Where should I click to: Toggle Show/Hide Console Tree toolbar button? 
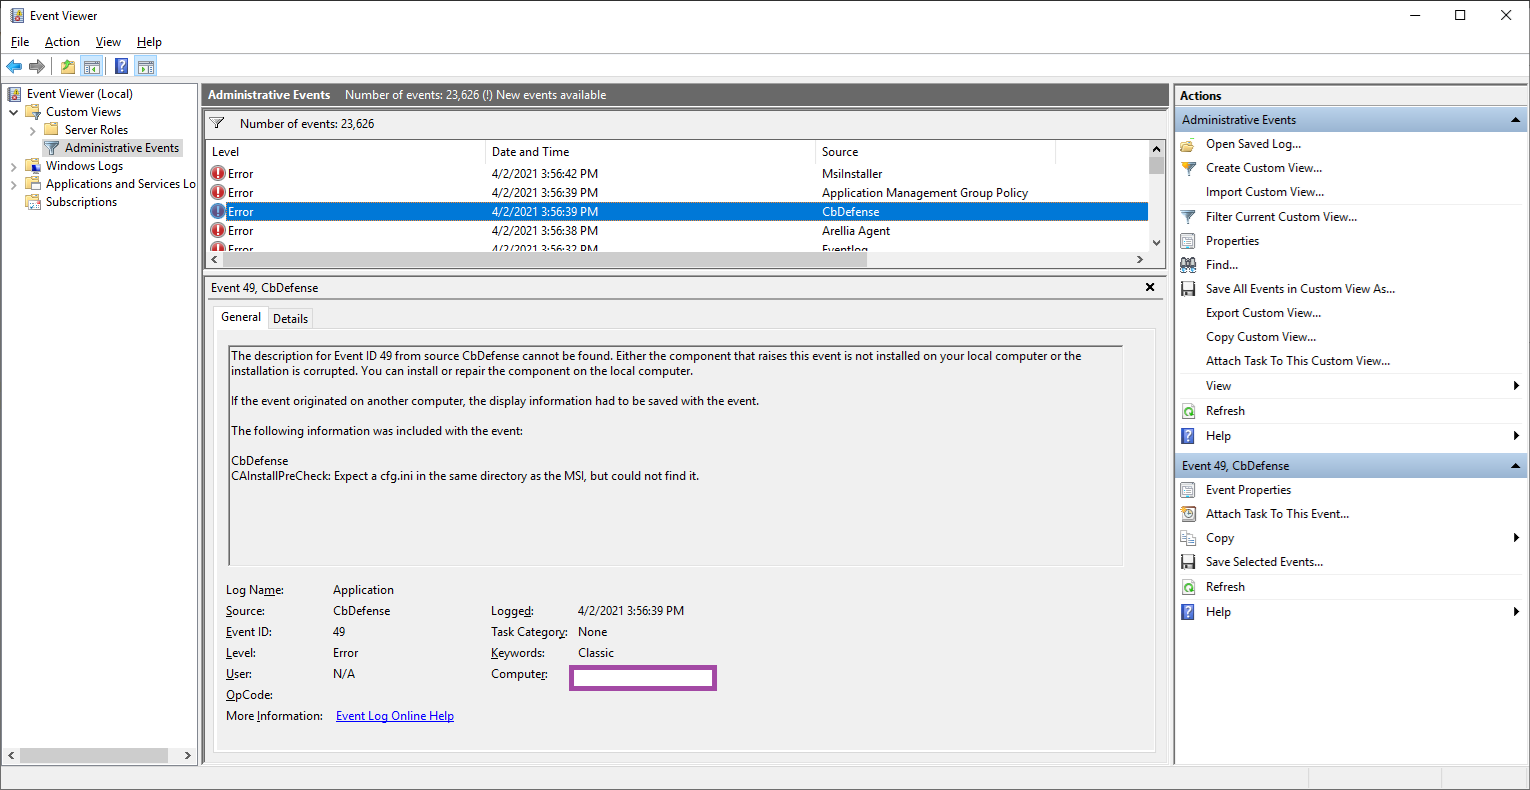[92, 67]
